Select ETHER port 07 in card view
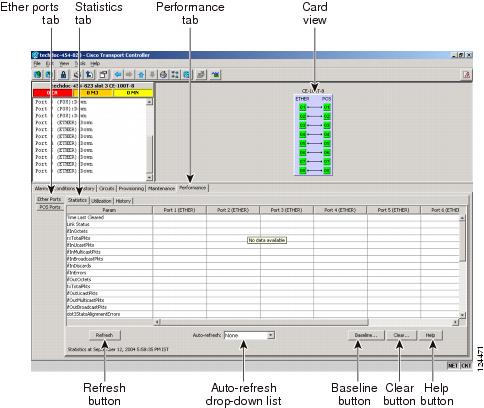 [x=302, y=162]
